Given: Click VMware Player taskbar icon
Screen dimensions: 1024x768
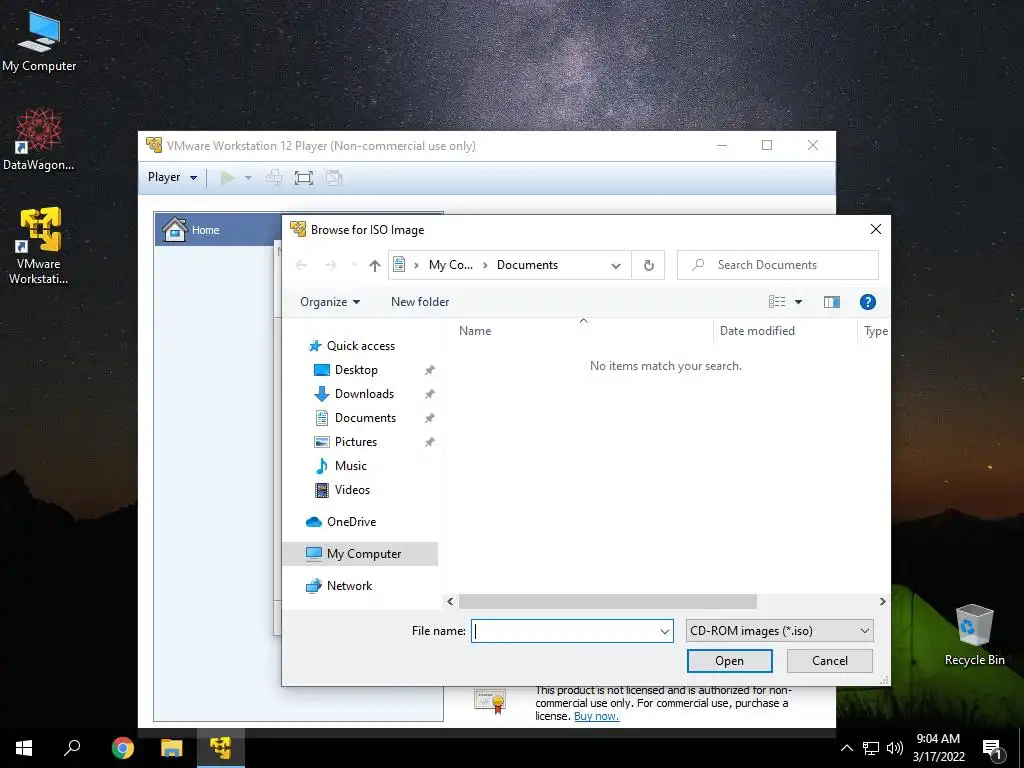Looking at the screenshot, I should pyautogui.click(x=221, y=748).
